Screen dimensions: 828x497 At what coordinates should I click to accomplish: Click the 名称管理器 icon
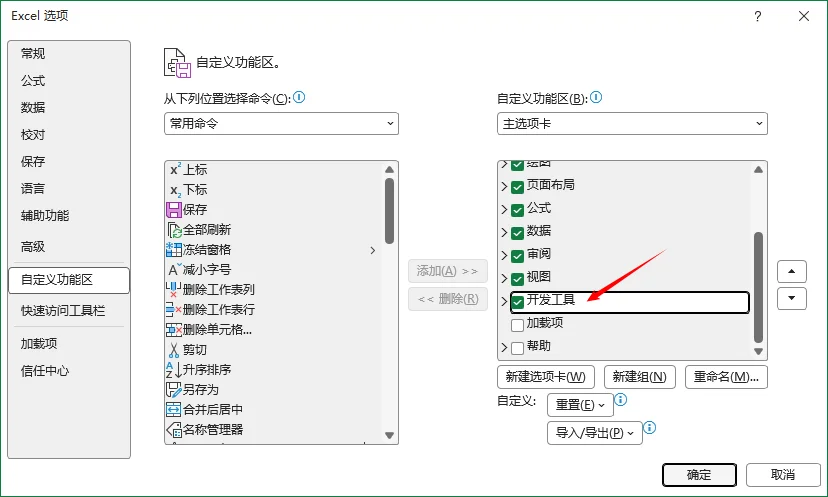(174, 429)
